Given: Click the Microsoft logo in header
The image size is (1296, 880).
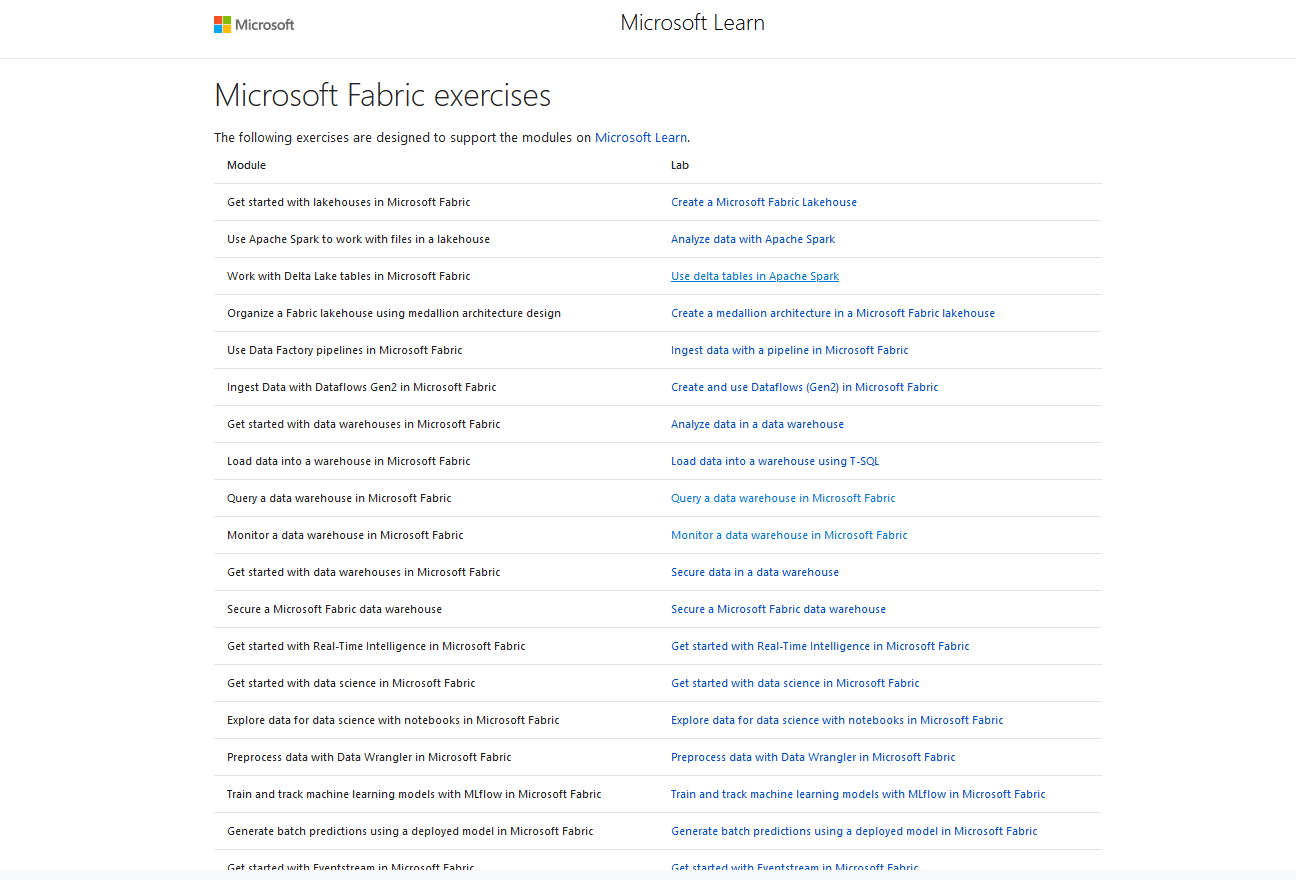Looking at the screenshot, I should click(254, 24).
